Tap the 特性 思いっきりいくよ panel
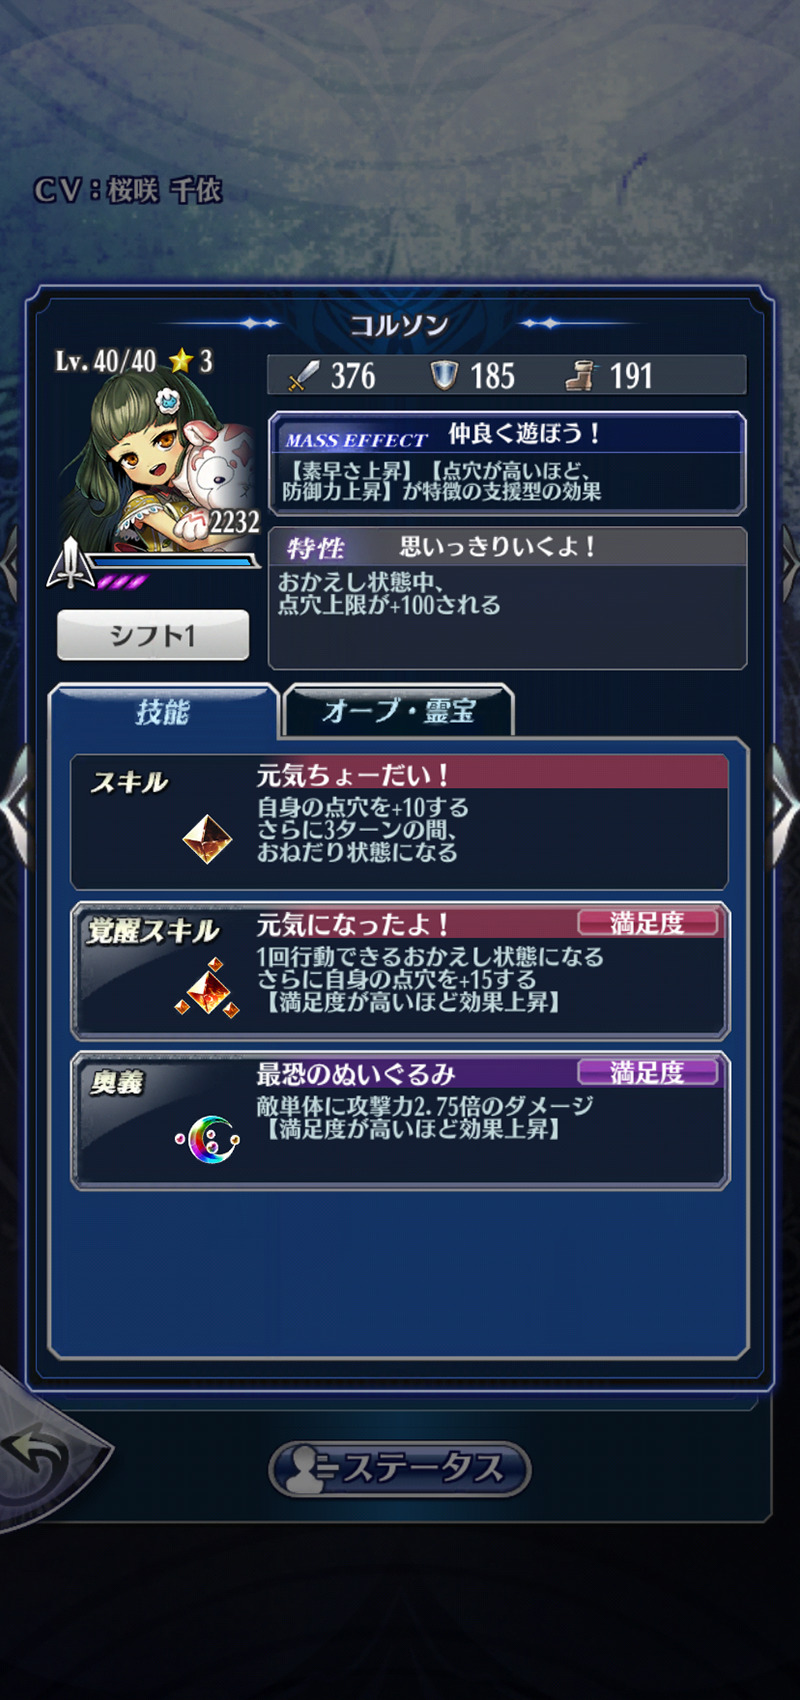The image size is (800, 1700). point(507,598)
